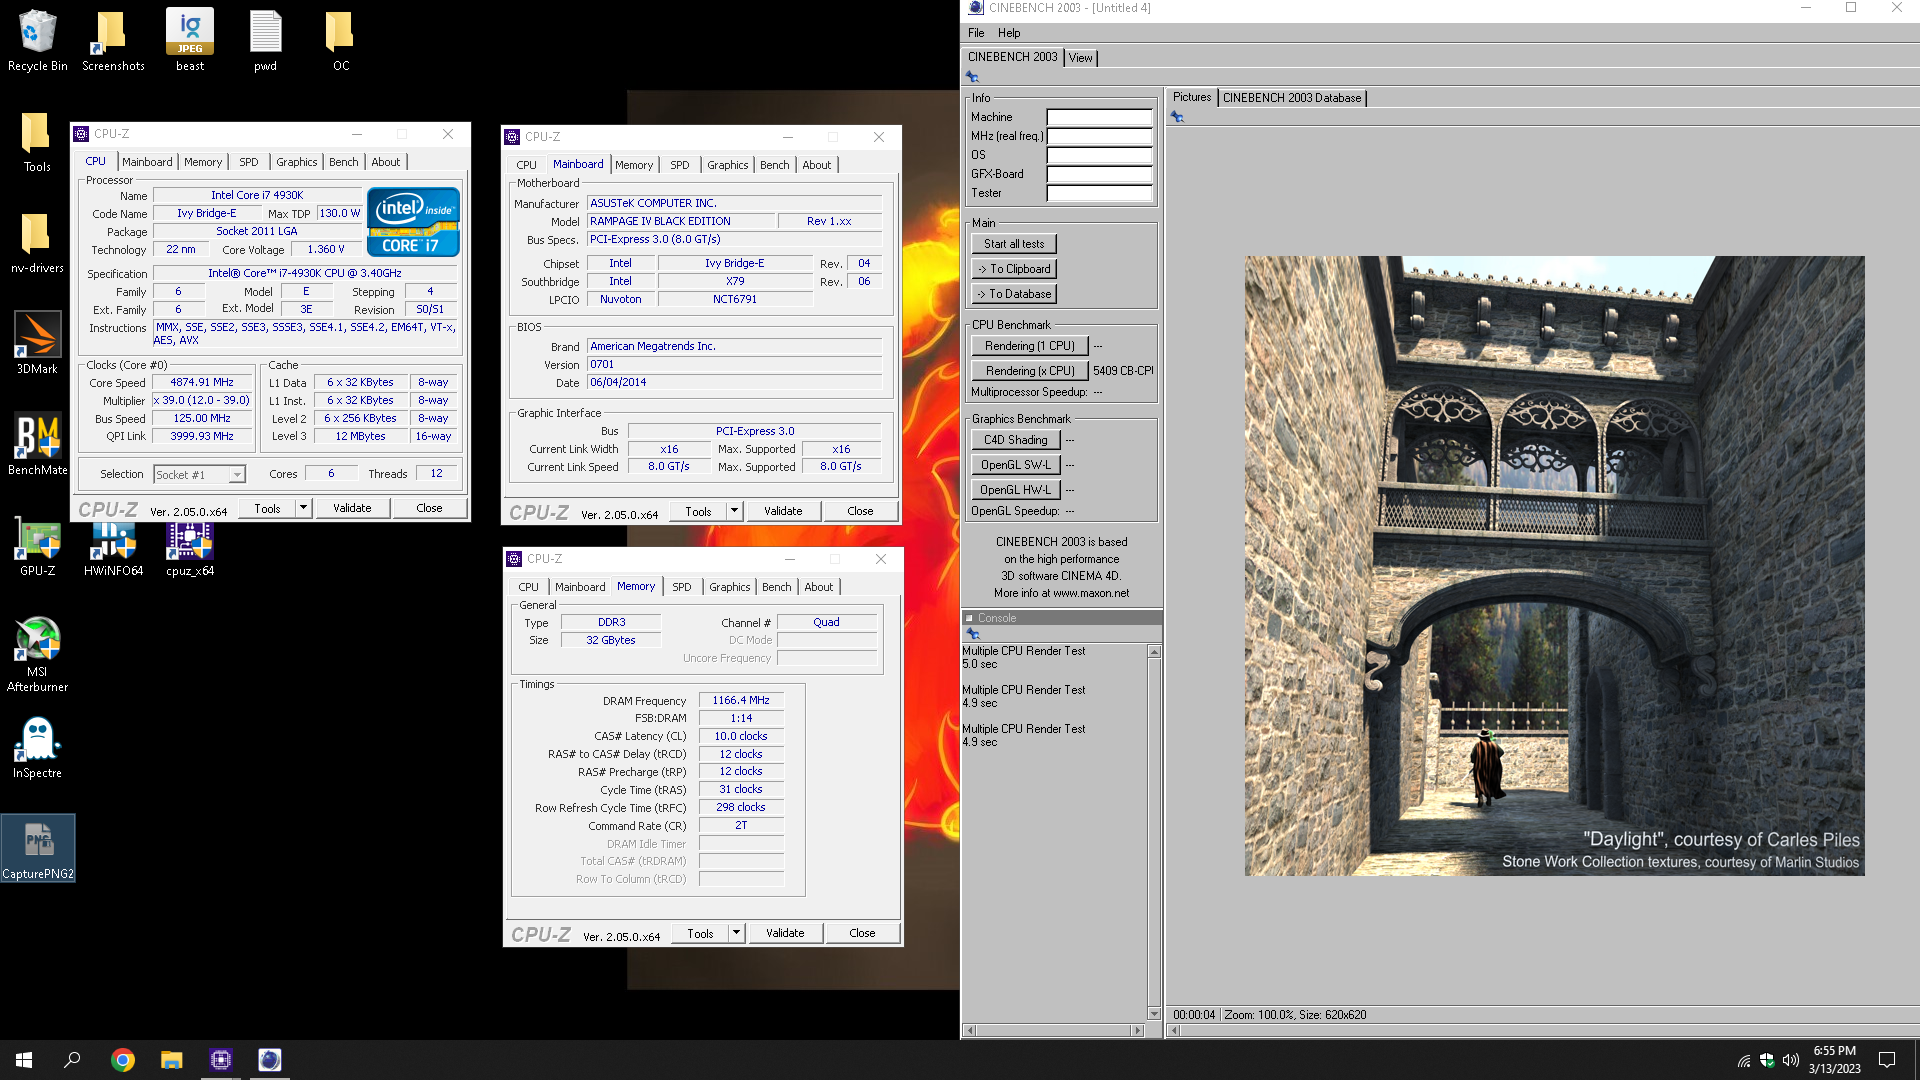This screenshot has height=1080, width=1920.
Task: Expand Tools dropdown arrow in Memory window
Action: point(736,933)
